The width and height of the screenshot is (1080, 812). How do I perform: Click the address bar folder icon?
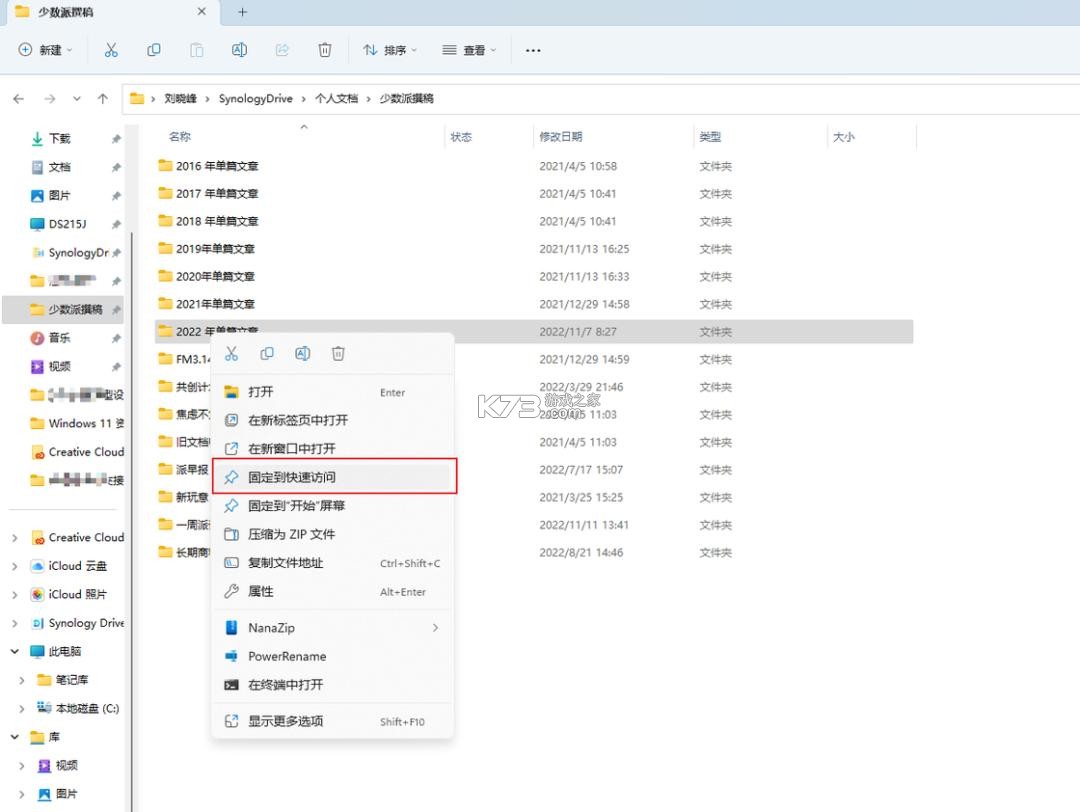pos(137,98)
